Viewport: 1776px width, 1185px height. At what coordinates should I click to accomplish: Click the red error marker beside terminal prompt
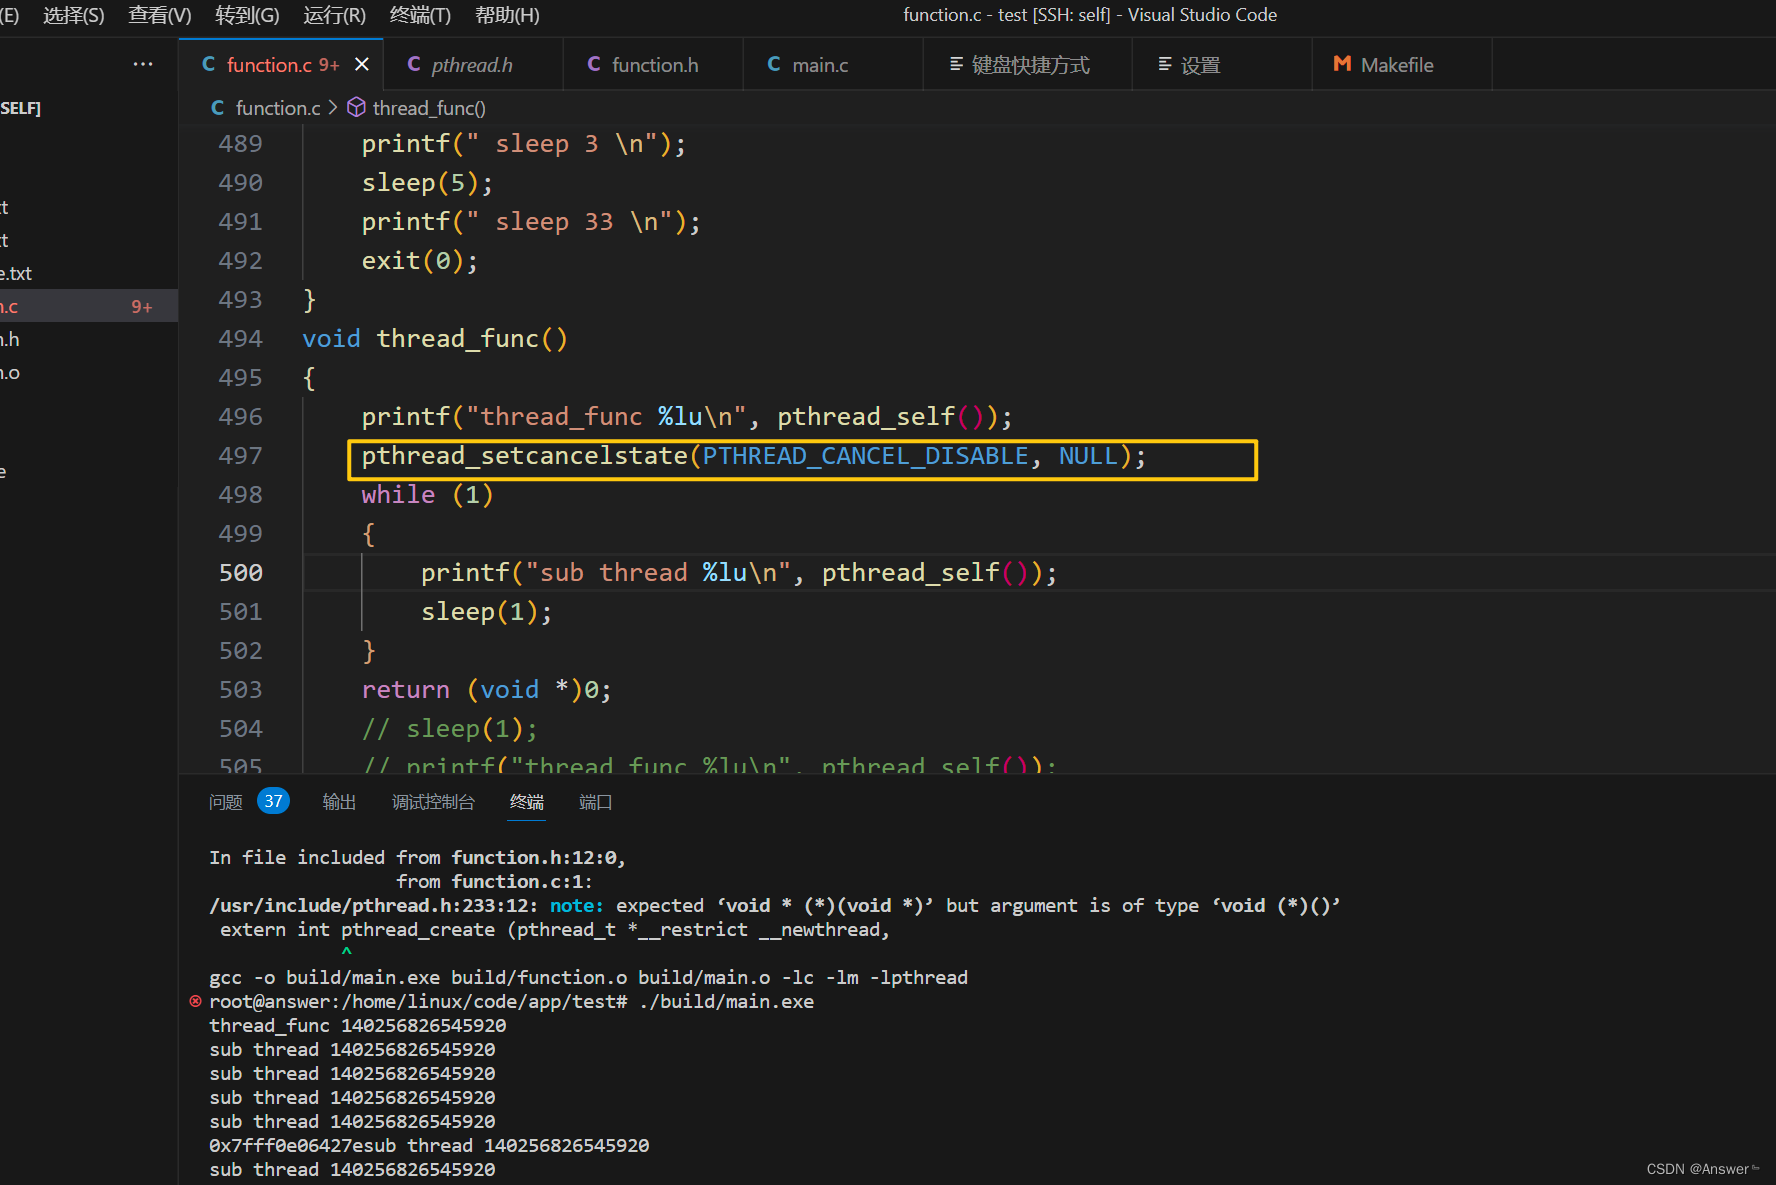click(x=195, y=1001)
